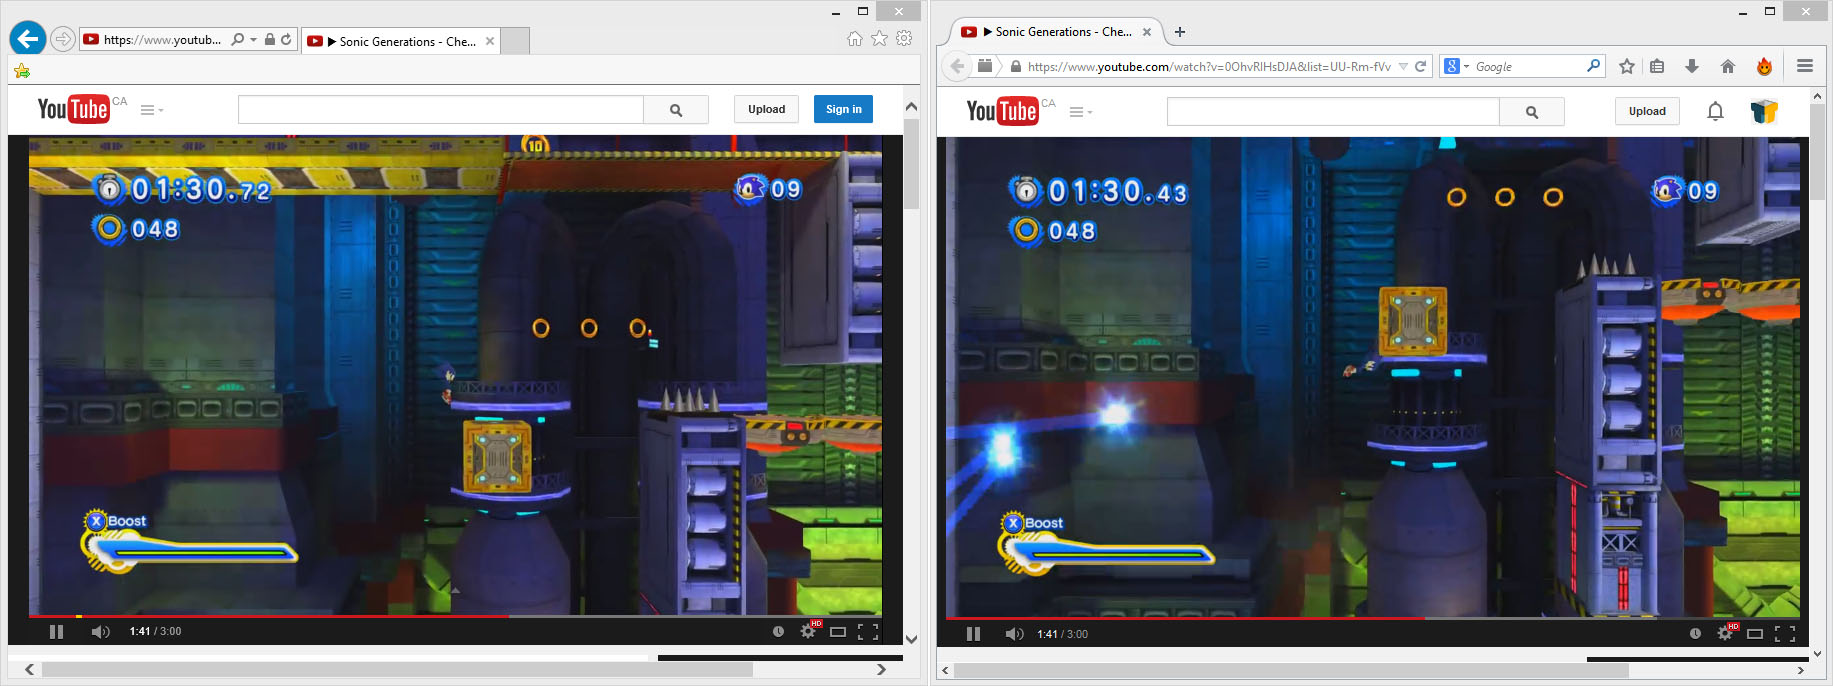This screenshot has width=1833, height=686.
Task: Close the Sonic Generations tab in Internet Explorer
Action: pyautogui.click(x=489, y=41)
